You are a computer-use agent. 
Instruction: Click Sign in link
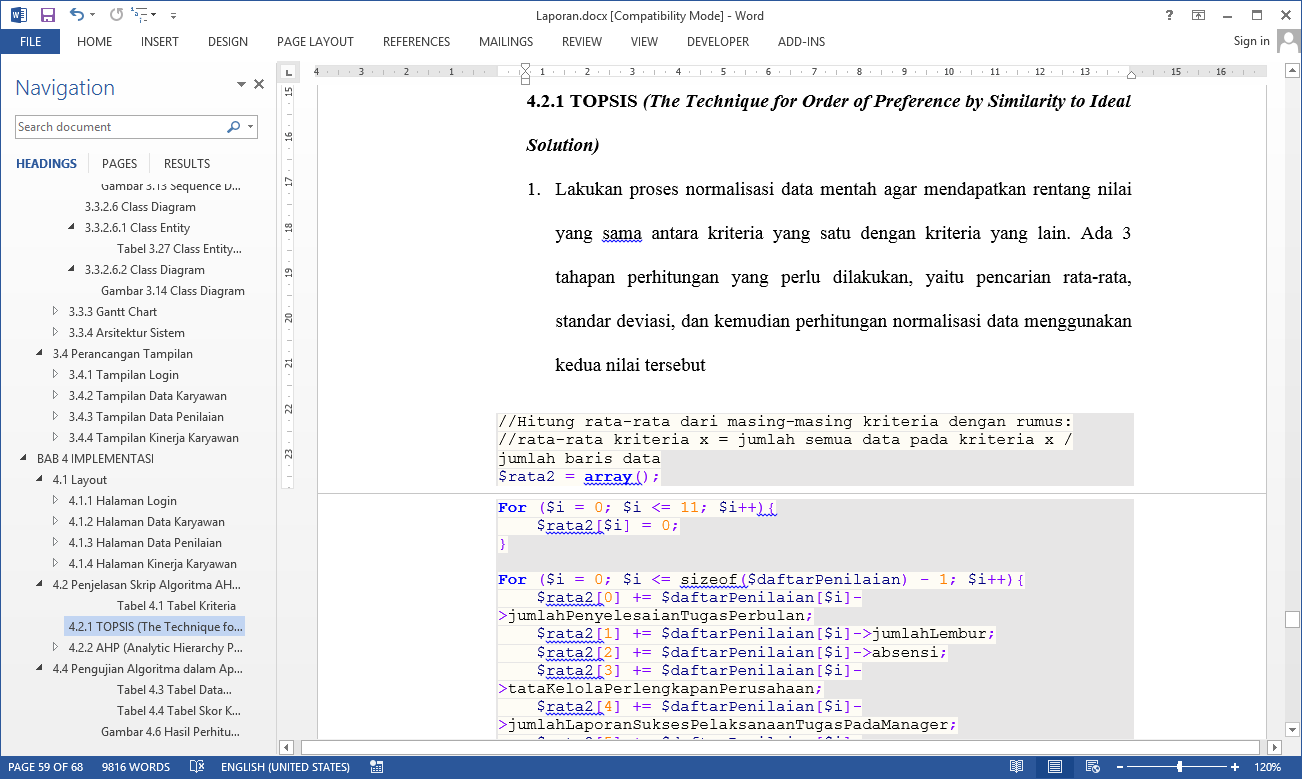click(1251, 41)
